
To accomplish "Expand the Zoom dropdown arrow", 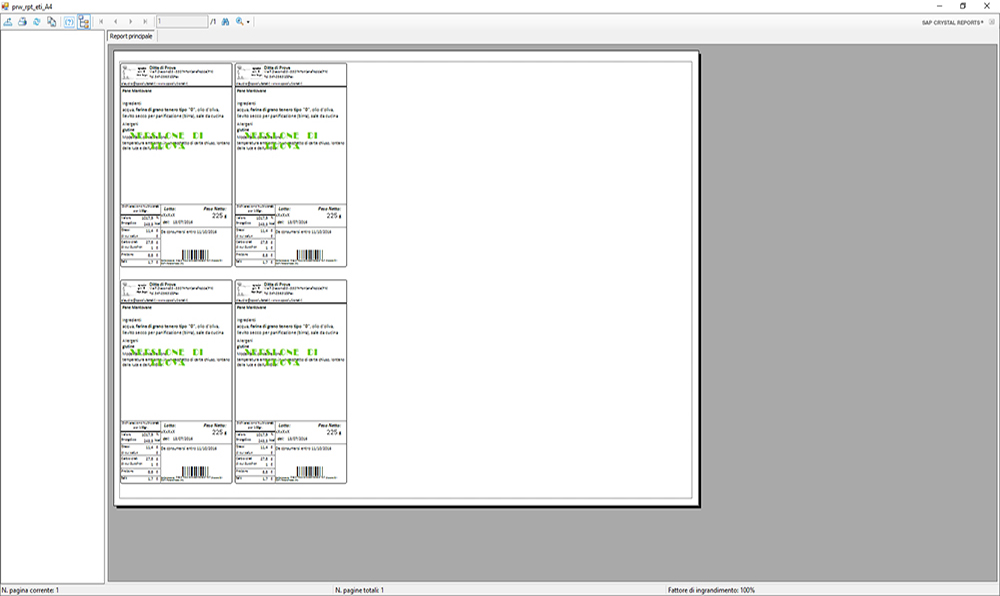I will (x=248, y=22).
